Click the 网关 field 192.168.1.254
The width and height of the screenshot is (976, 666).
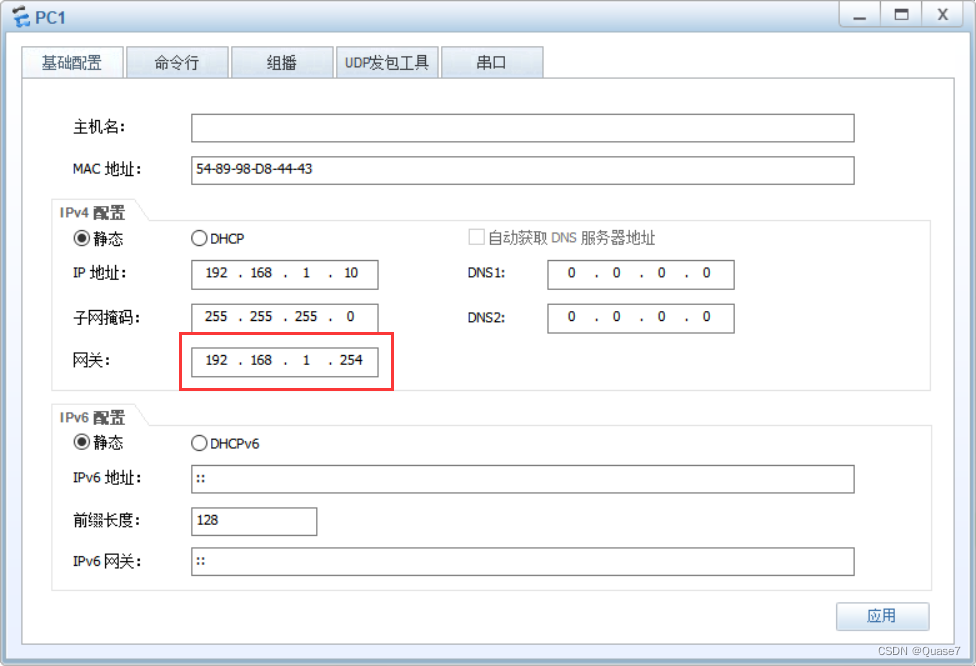(x=284, y=362)
